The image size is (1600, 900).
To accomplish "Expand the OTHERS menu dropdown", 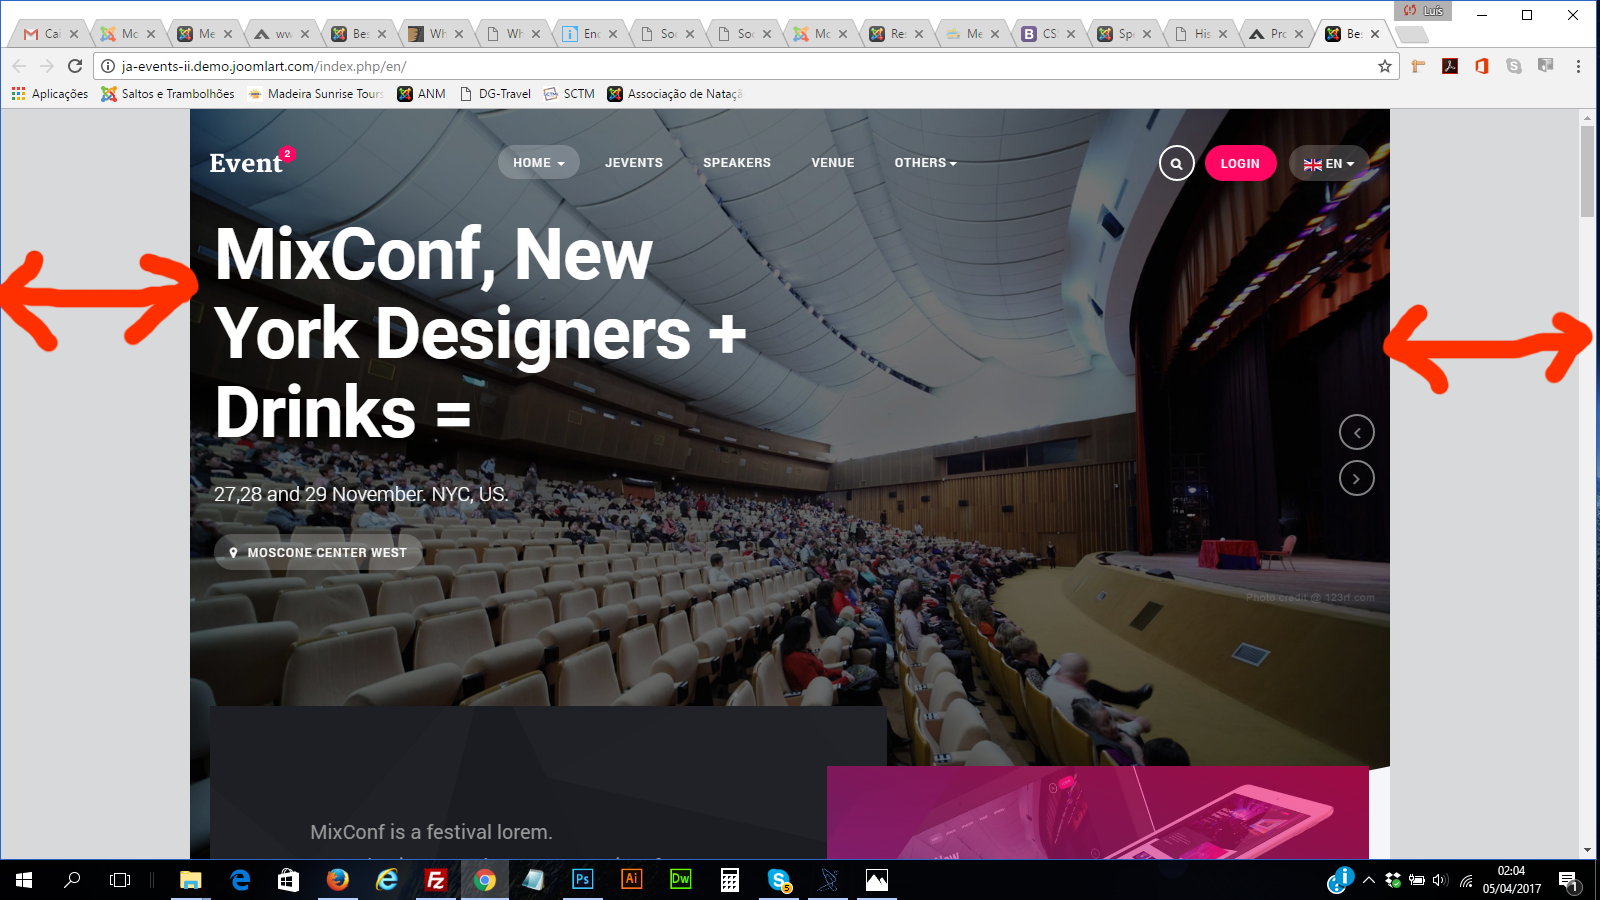I will [x=925, y=163].
